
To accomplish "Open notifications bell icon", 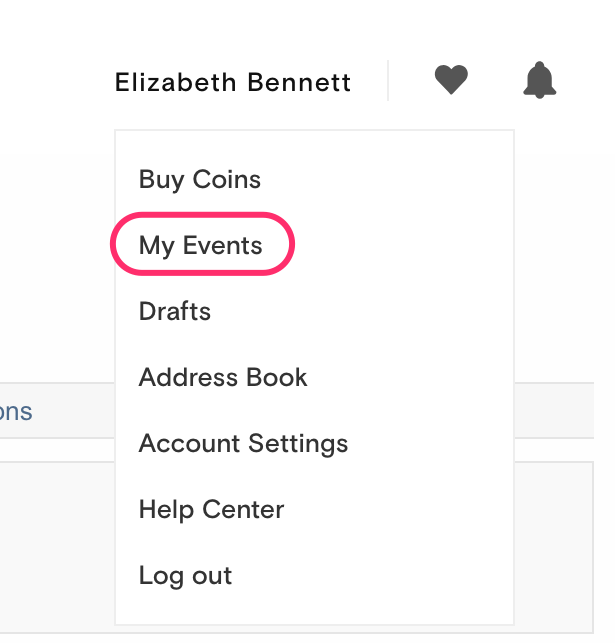I will point(540,80).
